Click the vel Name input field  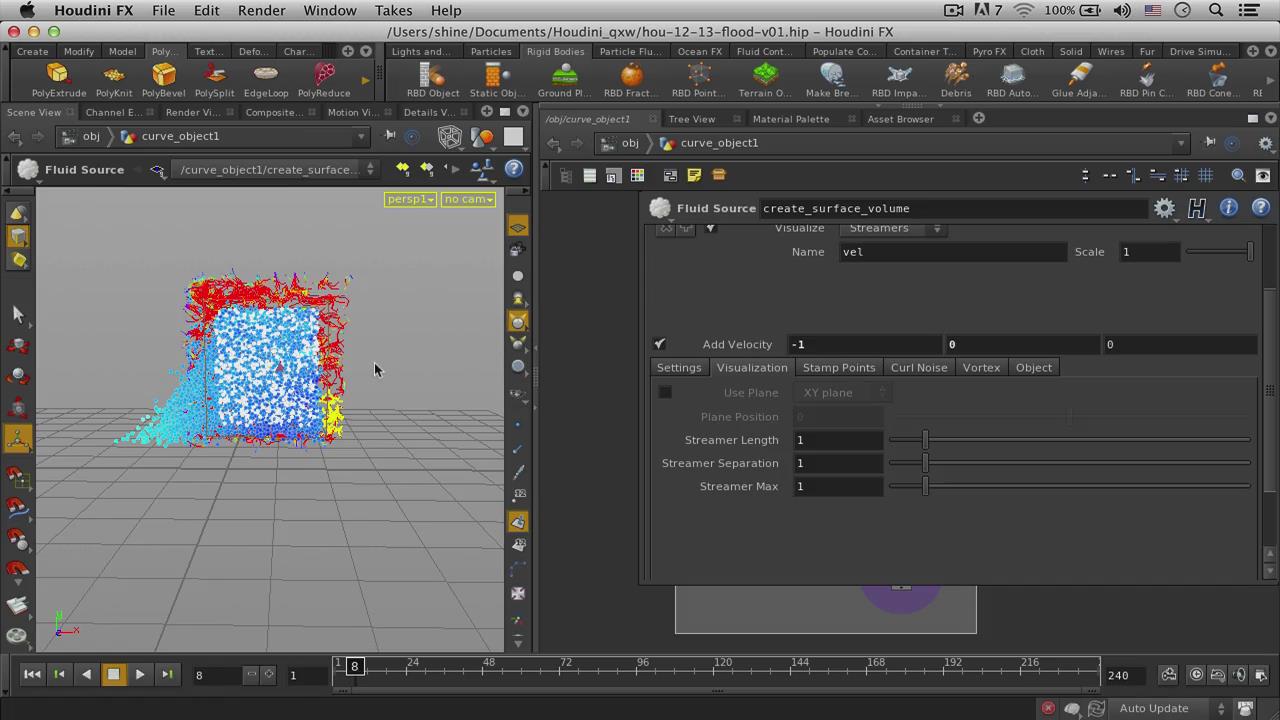953,252
